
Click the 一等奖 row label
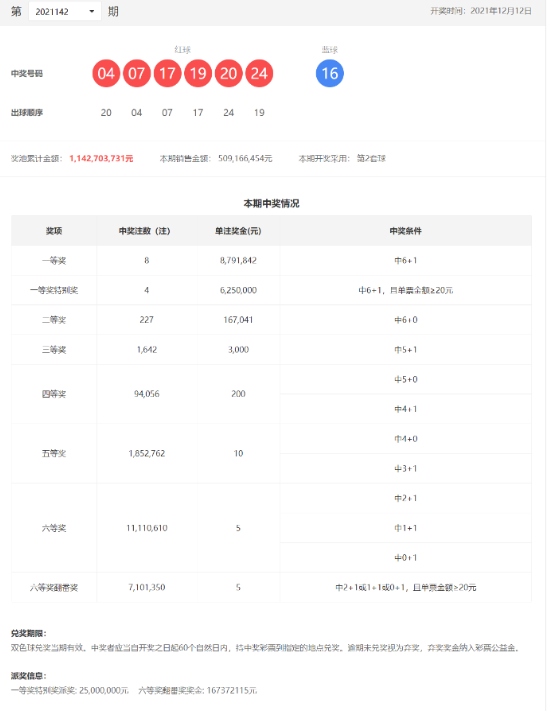[54, 260]
